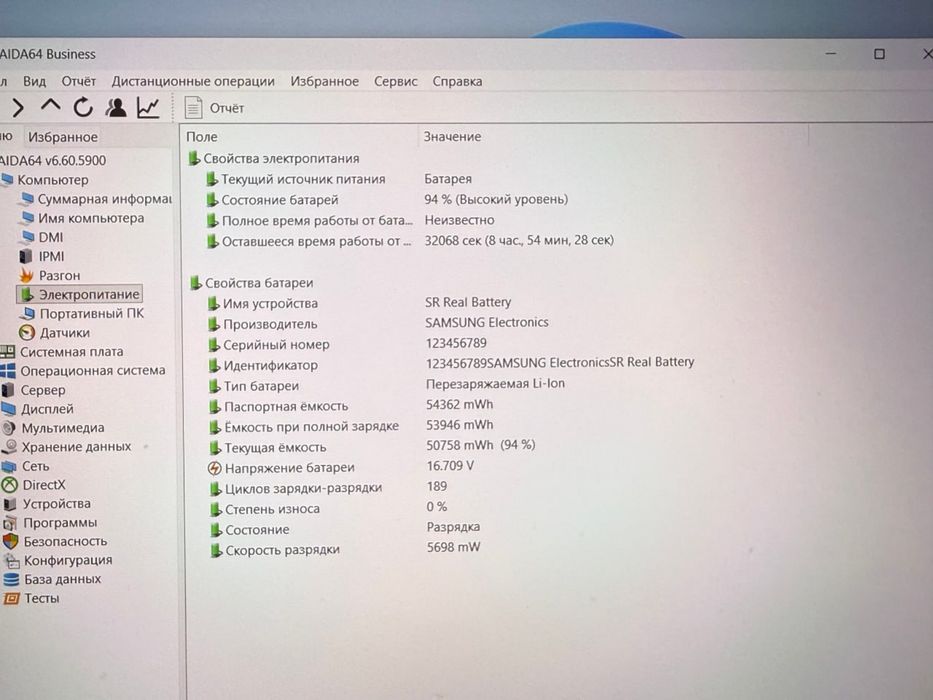Click the 54362 mWh value
The width and height of the screenshot is (933, 700).
pos(459,405)
